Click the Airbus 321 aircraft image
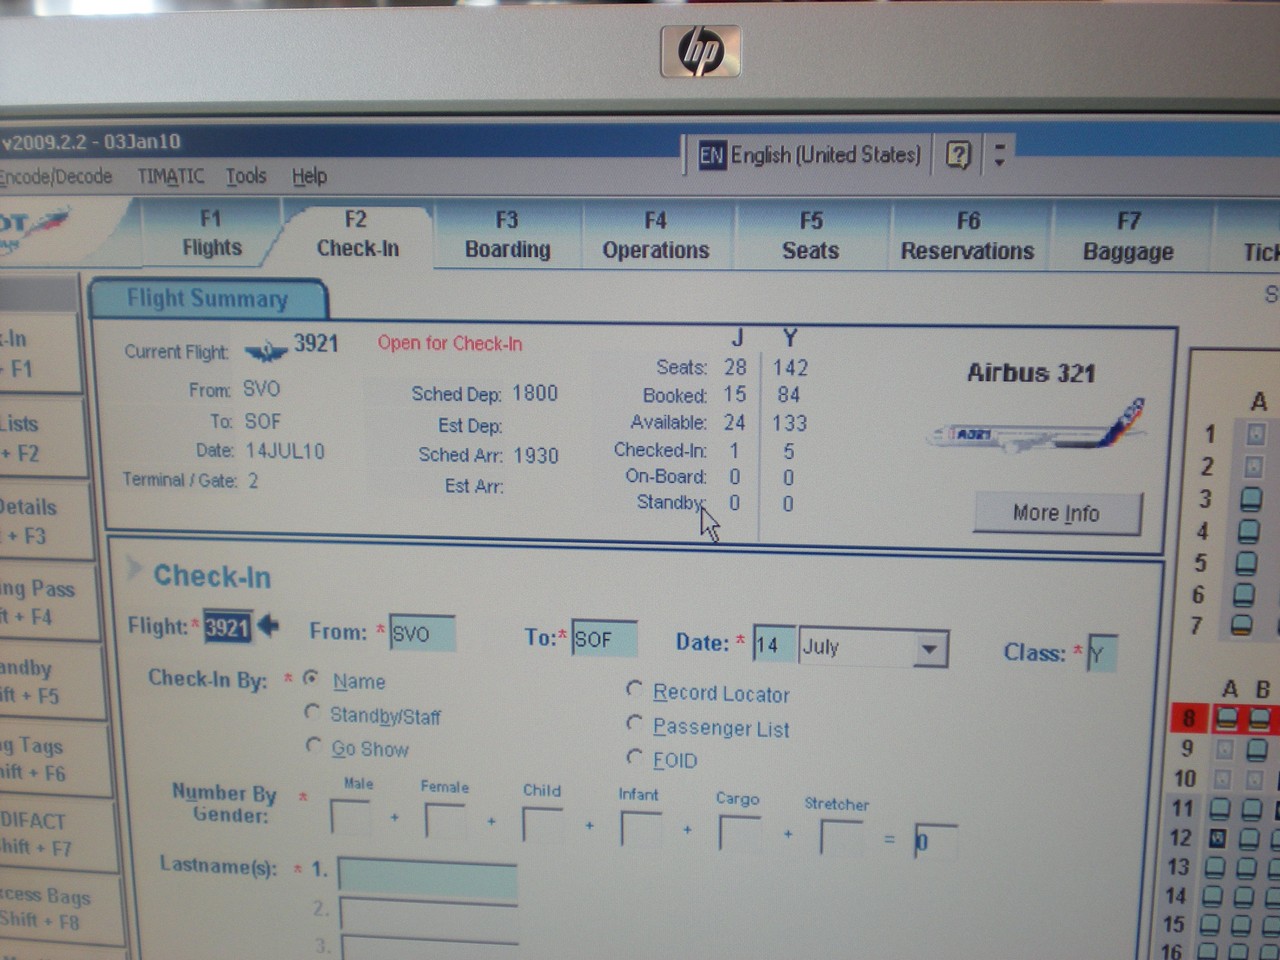 click(x=1037, y=425)
